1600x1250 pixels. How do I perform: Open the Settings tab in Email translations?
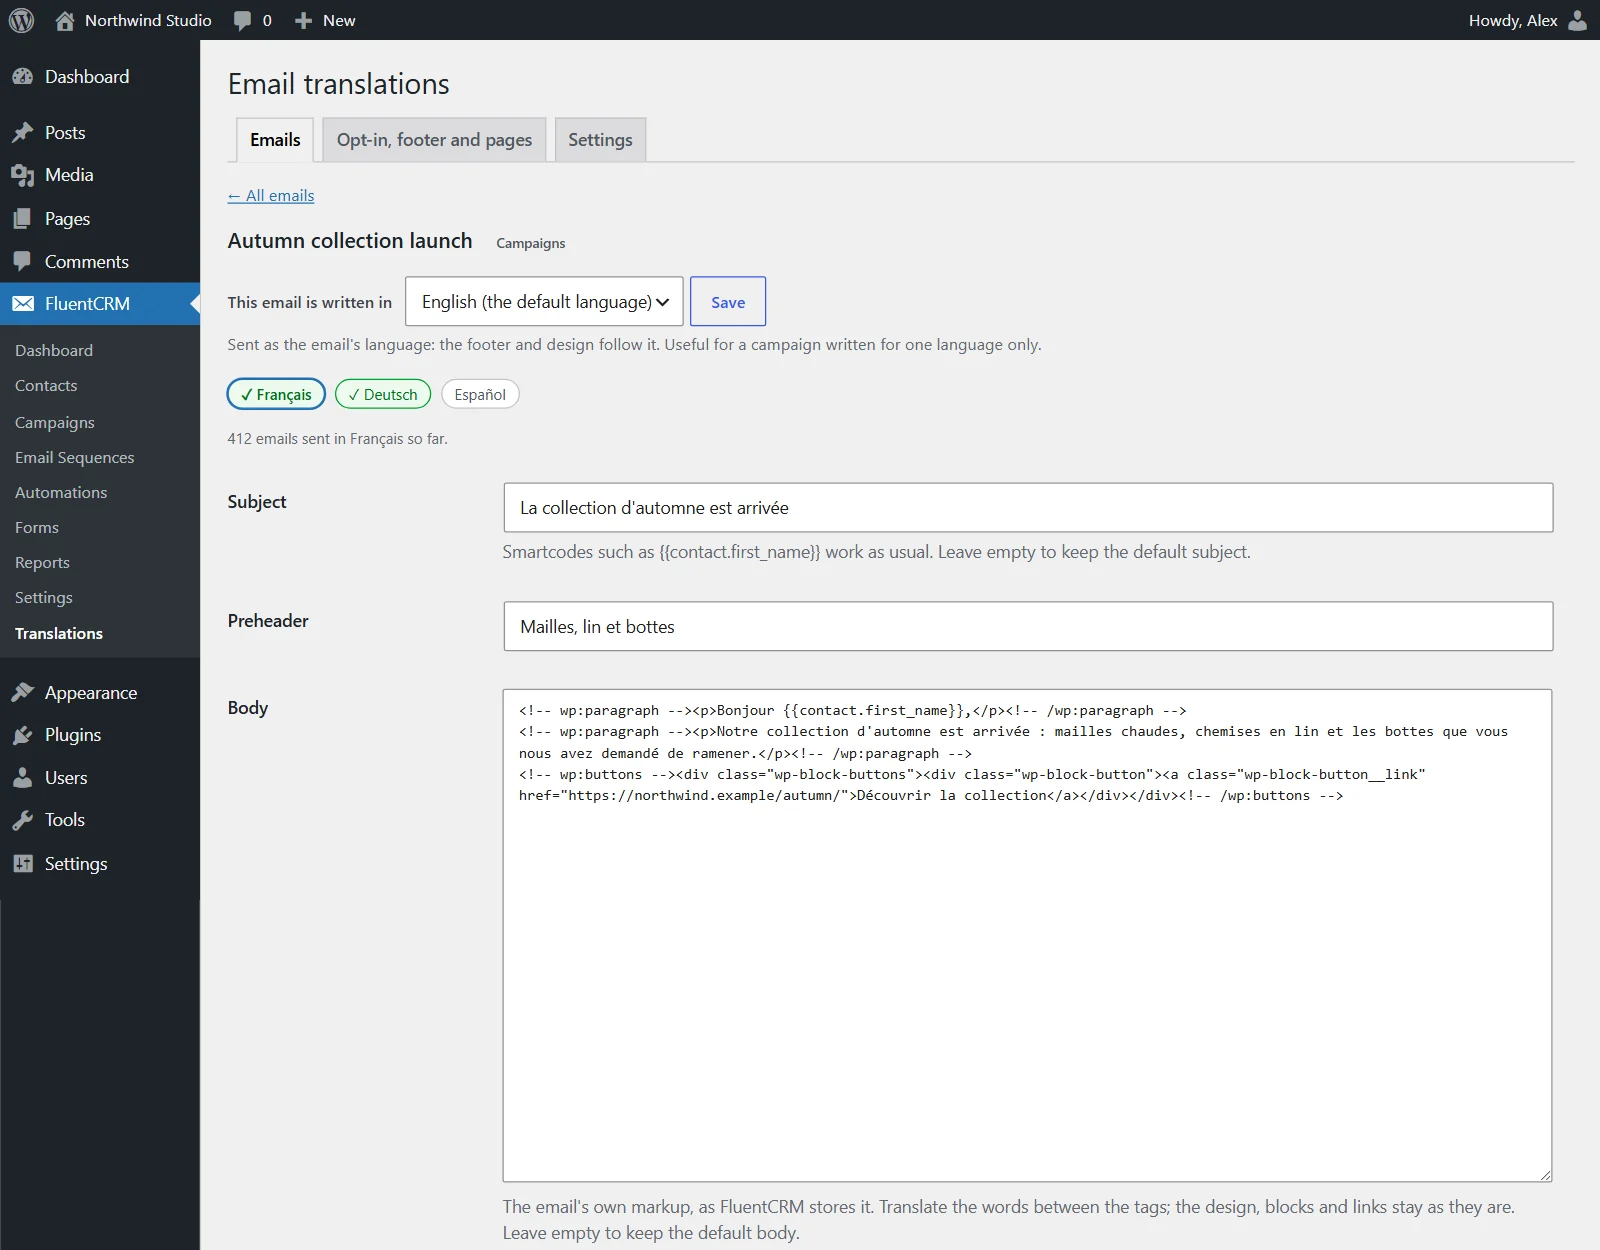click(x=600, y=140)
